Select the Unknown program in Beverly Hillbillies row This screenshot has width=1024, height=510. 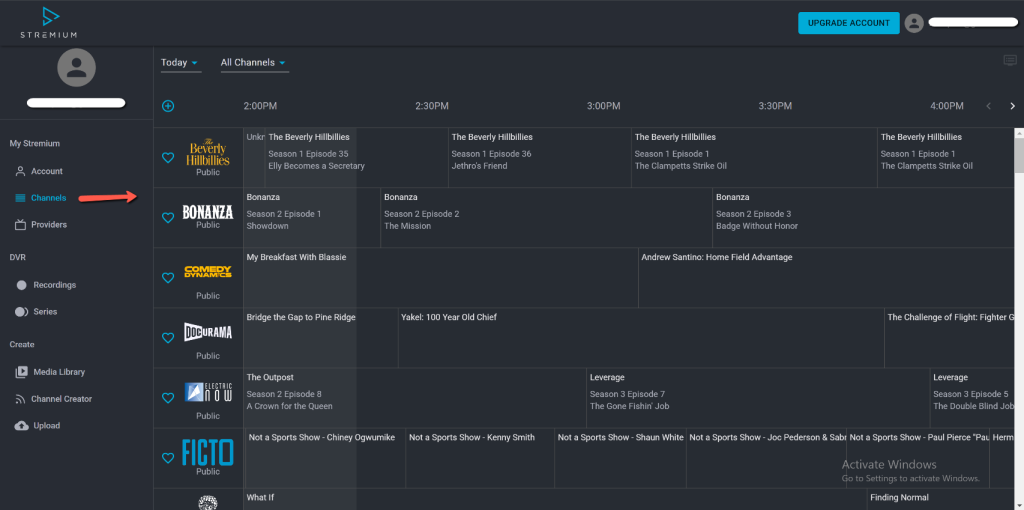click(x=255, y=157)
